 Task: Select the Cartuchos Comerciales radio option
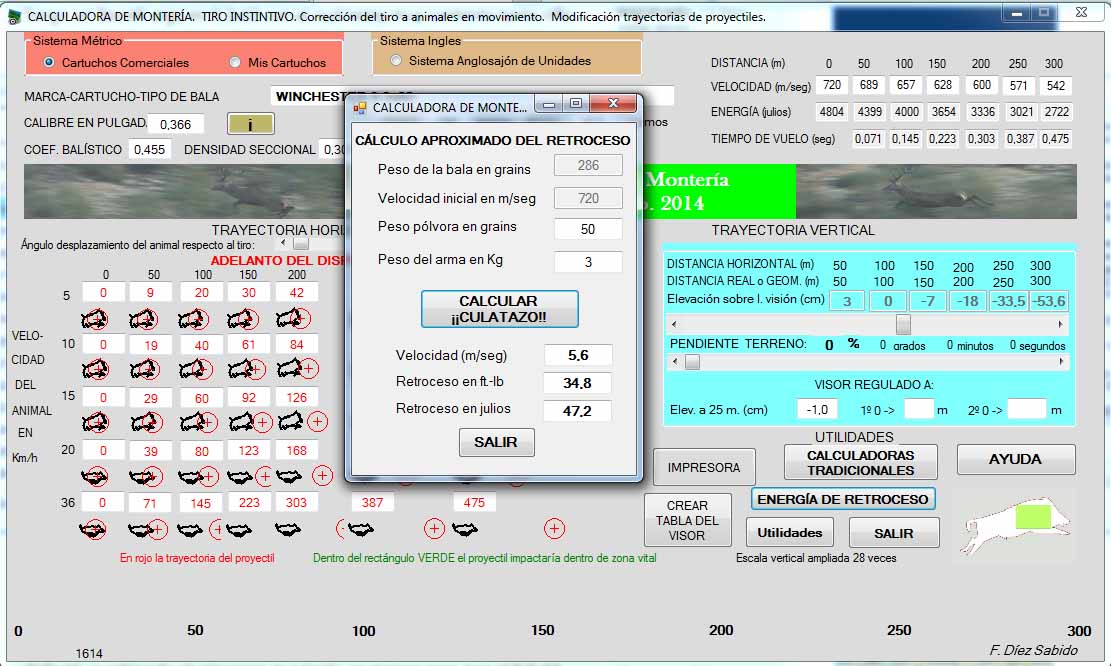tap(49, 62)
